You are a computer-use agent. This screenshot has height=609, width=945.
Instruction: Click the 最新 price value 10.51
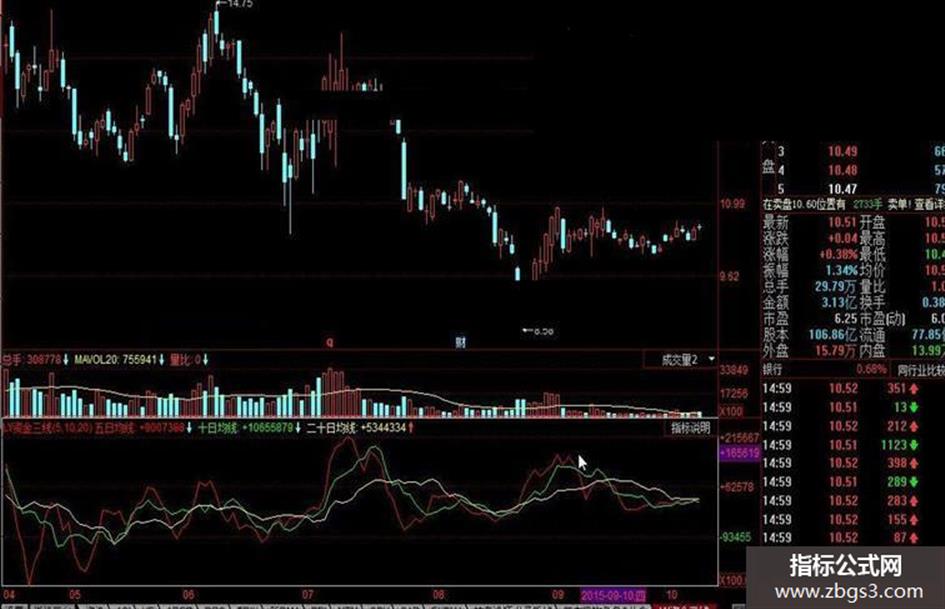coord(842,222)
